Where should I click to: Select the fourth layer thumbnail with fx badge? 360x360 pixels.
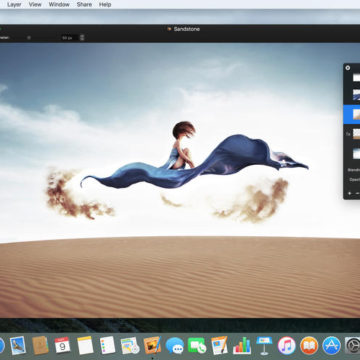click(x=356, y=134)
